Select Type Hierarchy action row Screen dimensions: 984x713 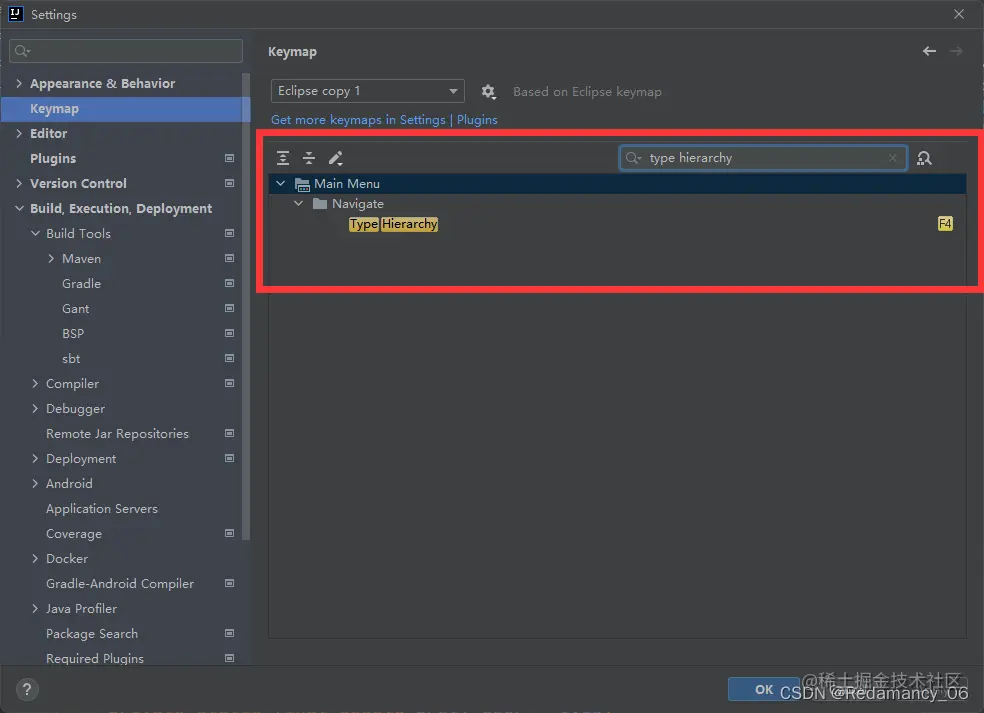(x=618, y=224)
